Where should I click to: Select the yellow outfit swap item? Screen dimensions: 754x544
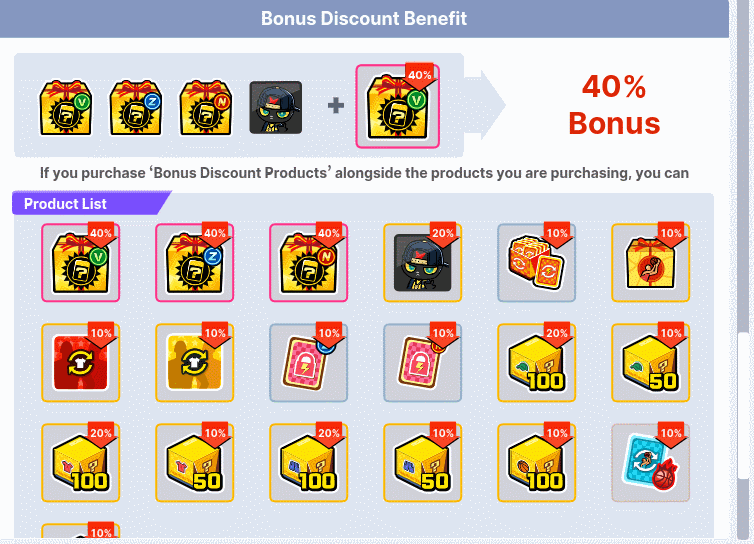[194, 363]
